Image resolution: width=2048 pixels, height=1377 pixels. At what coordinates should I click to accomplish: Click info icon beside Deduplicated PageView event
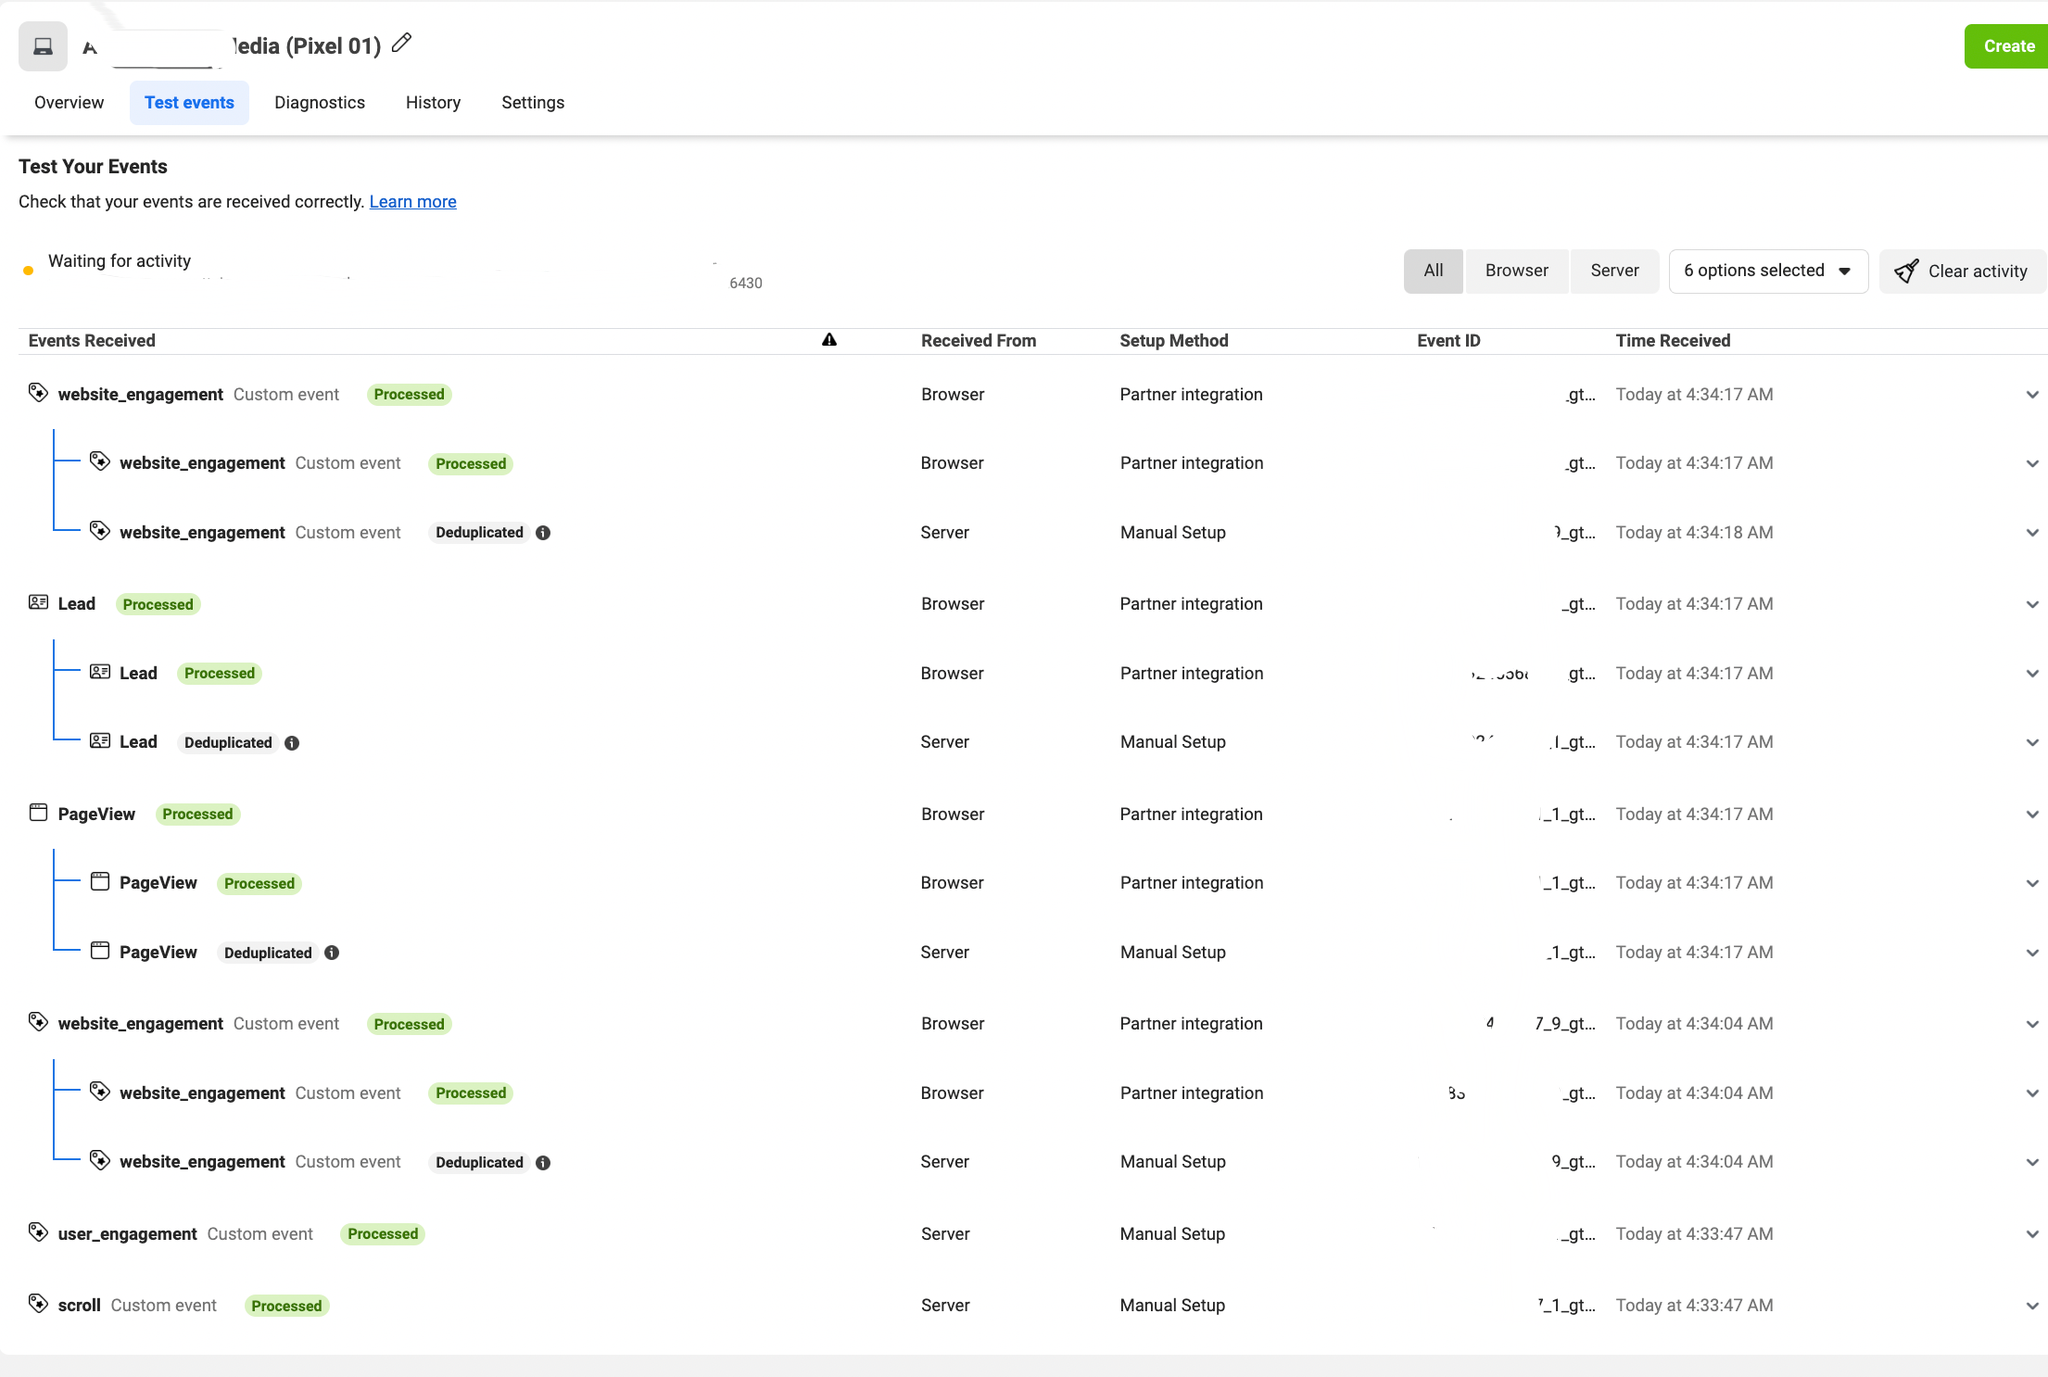coord(332,953)
